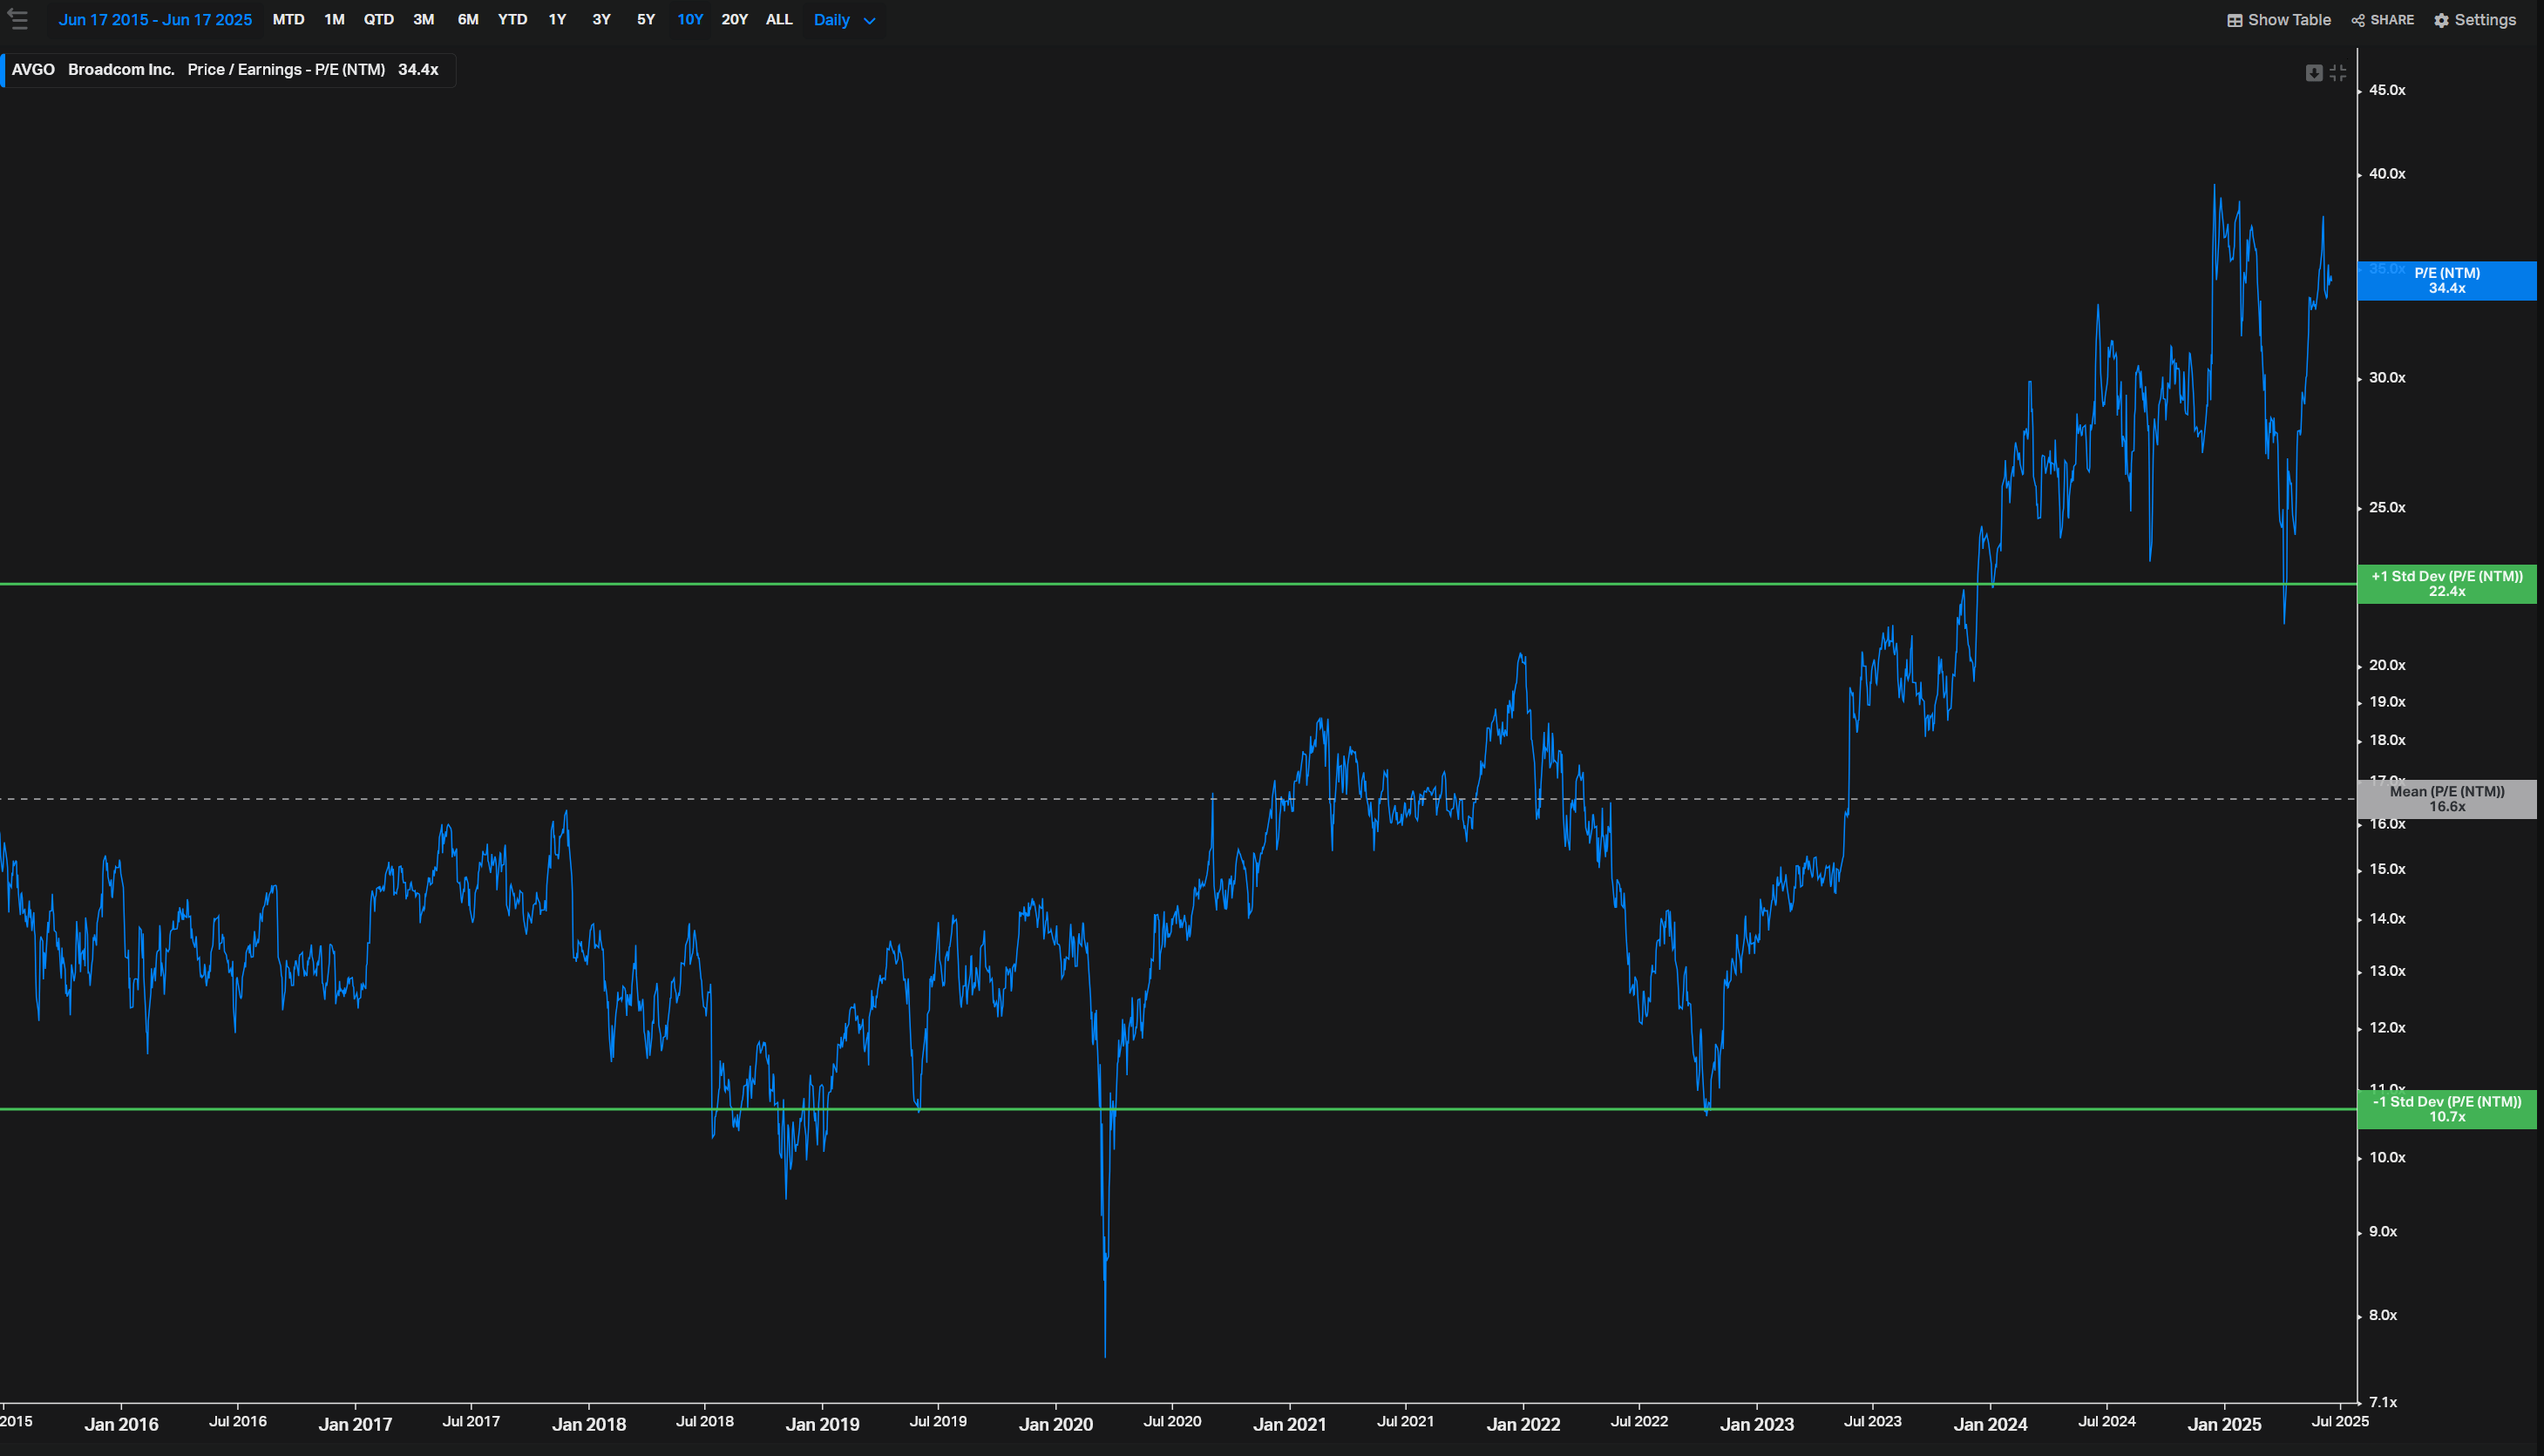Select the ALL time range
The image size is (2544, 1456).
point(779,20)
